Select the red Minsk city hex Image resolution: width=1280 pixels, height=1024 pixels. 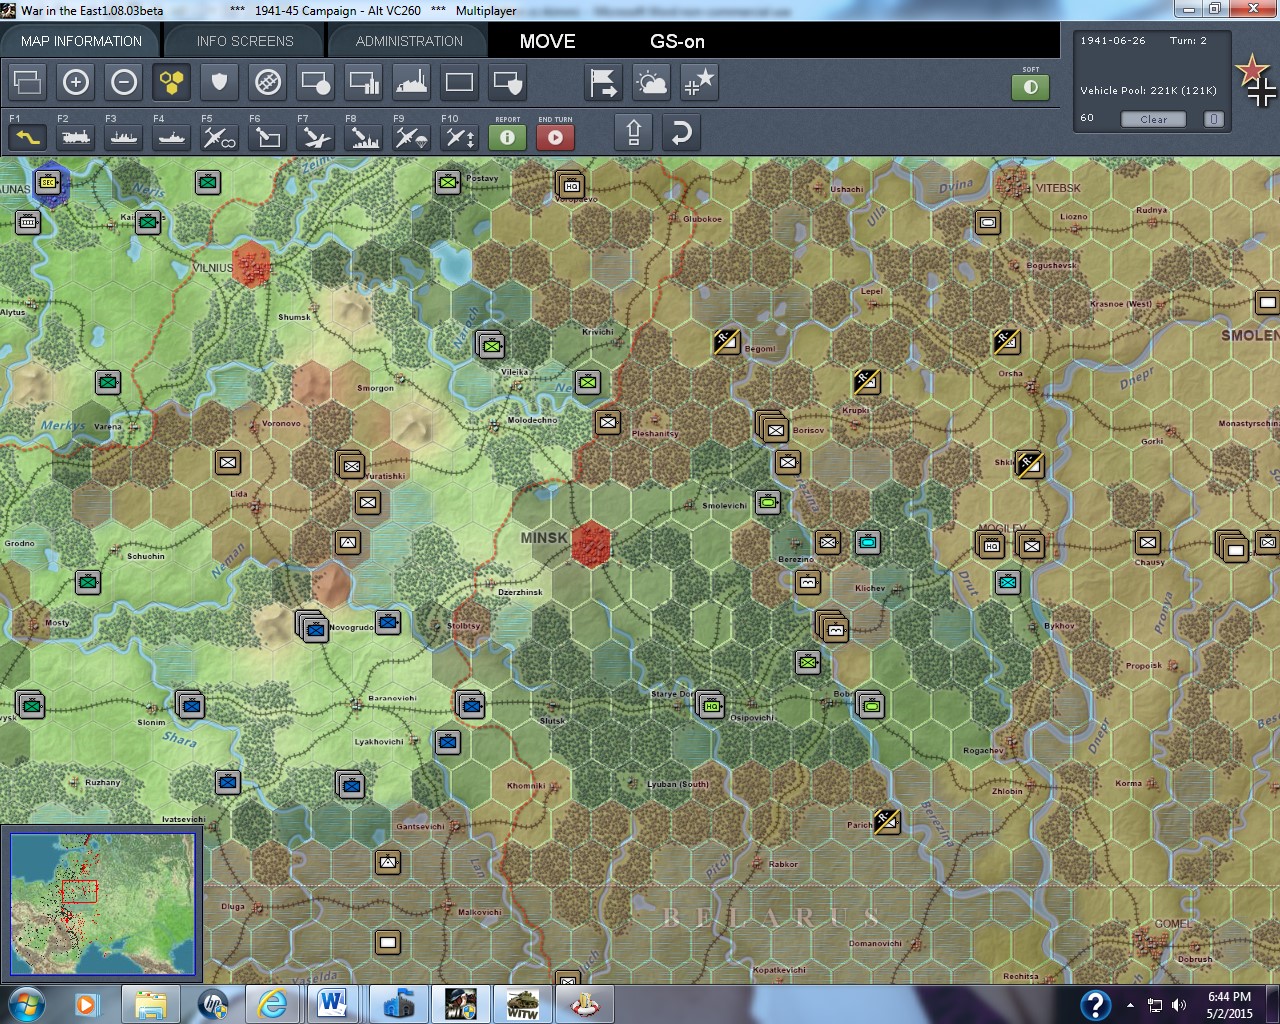[x=591, y=544]
